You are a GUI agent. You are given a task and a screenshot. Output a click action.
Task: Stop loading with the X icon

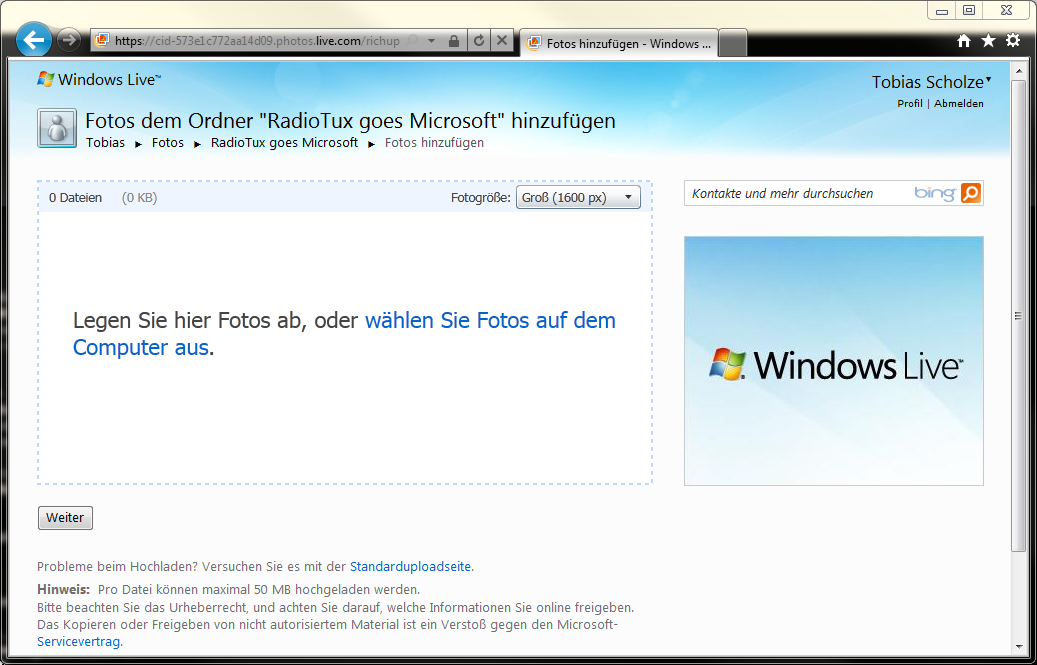pyautogui.click(x=502, y=40)
